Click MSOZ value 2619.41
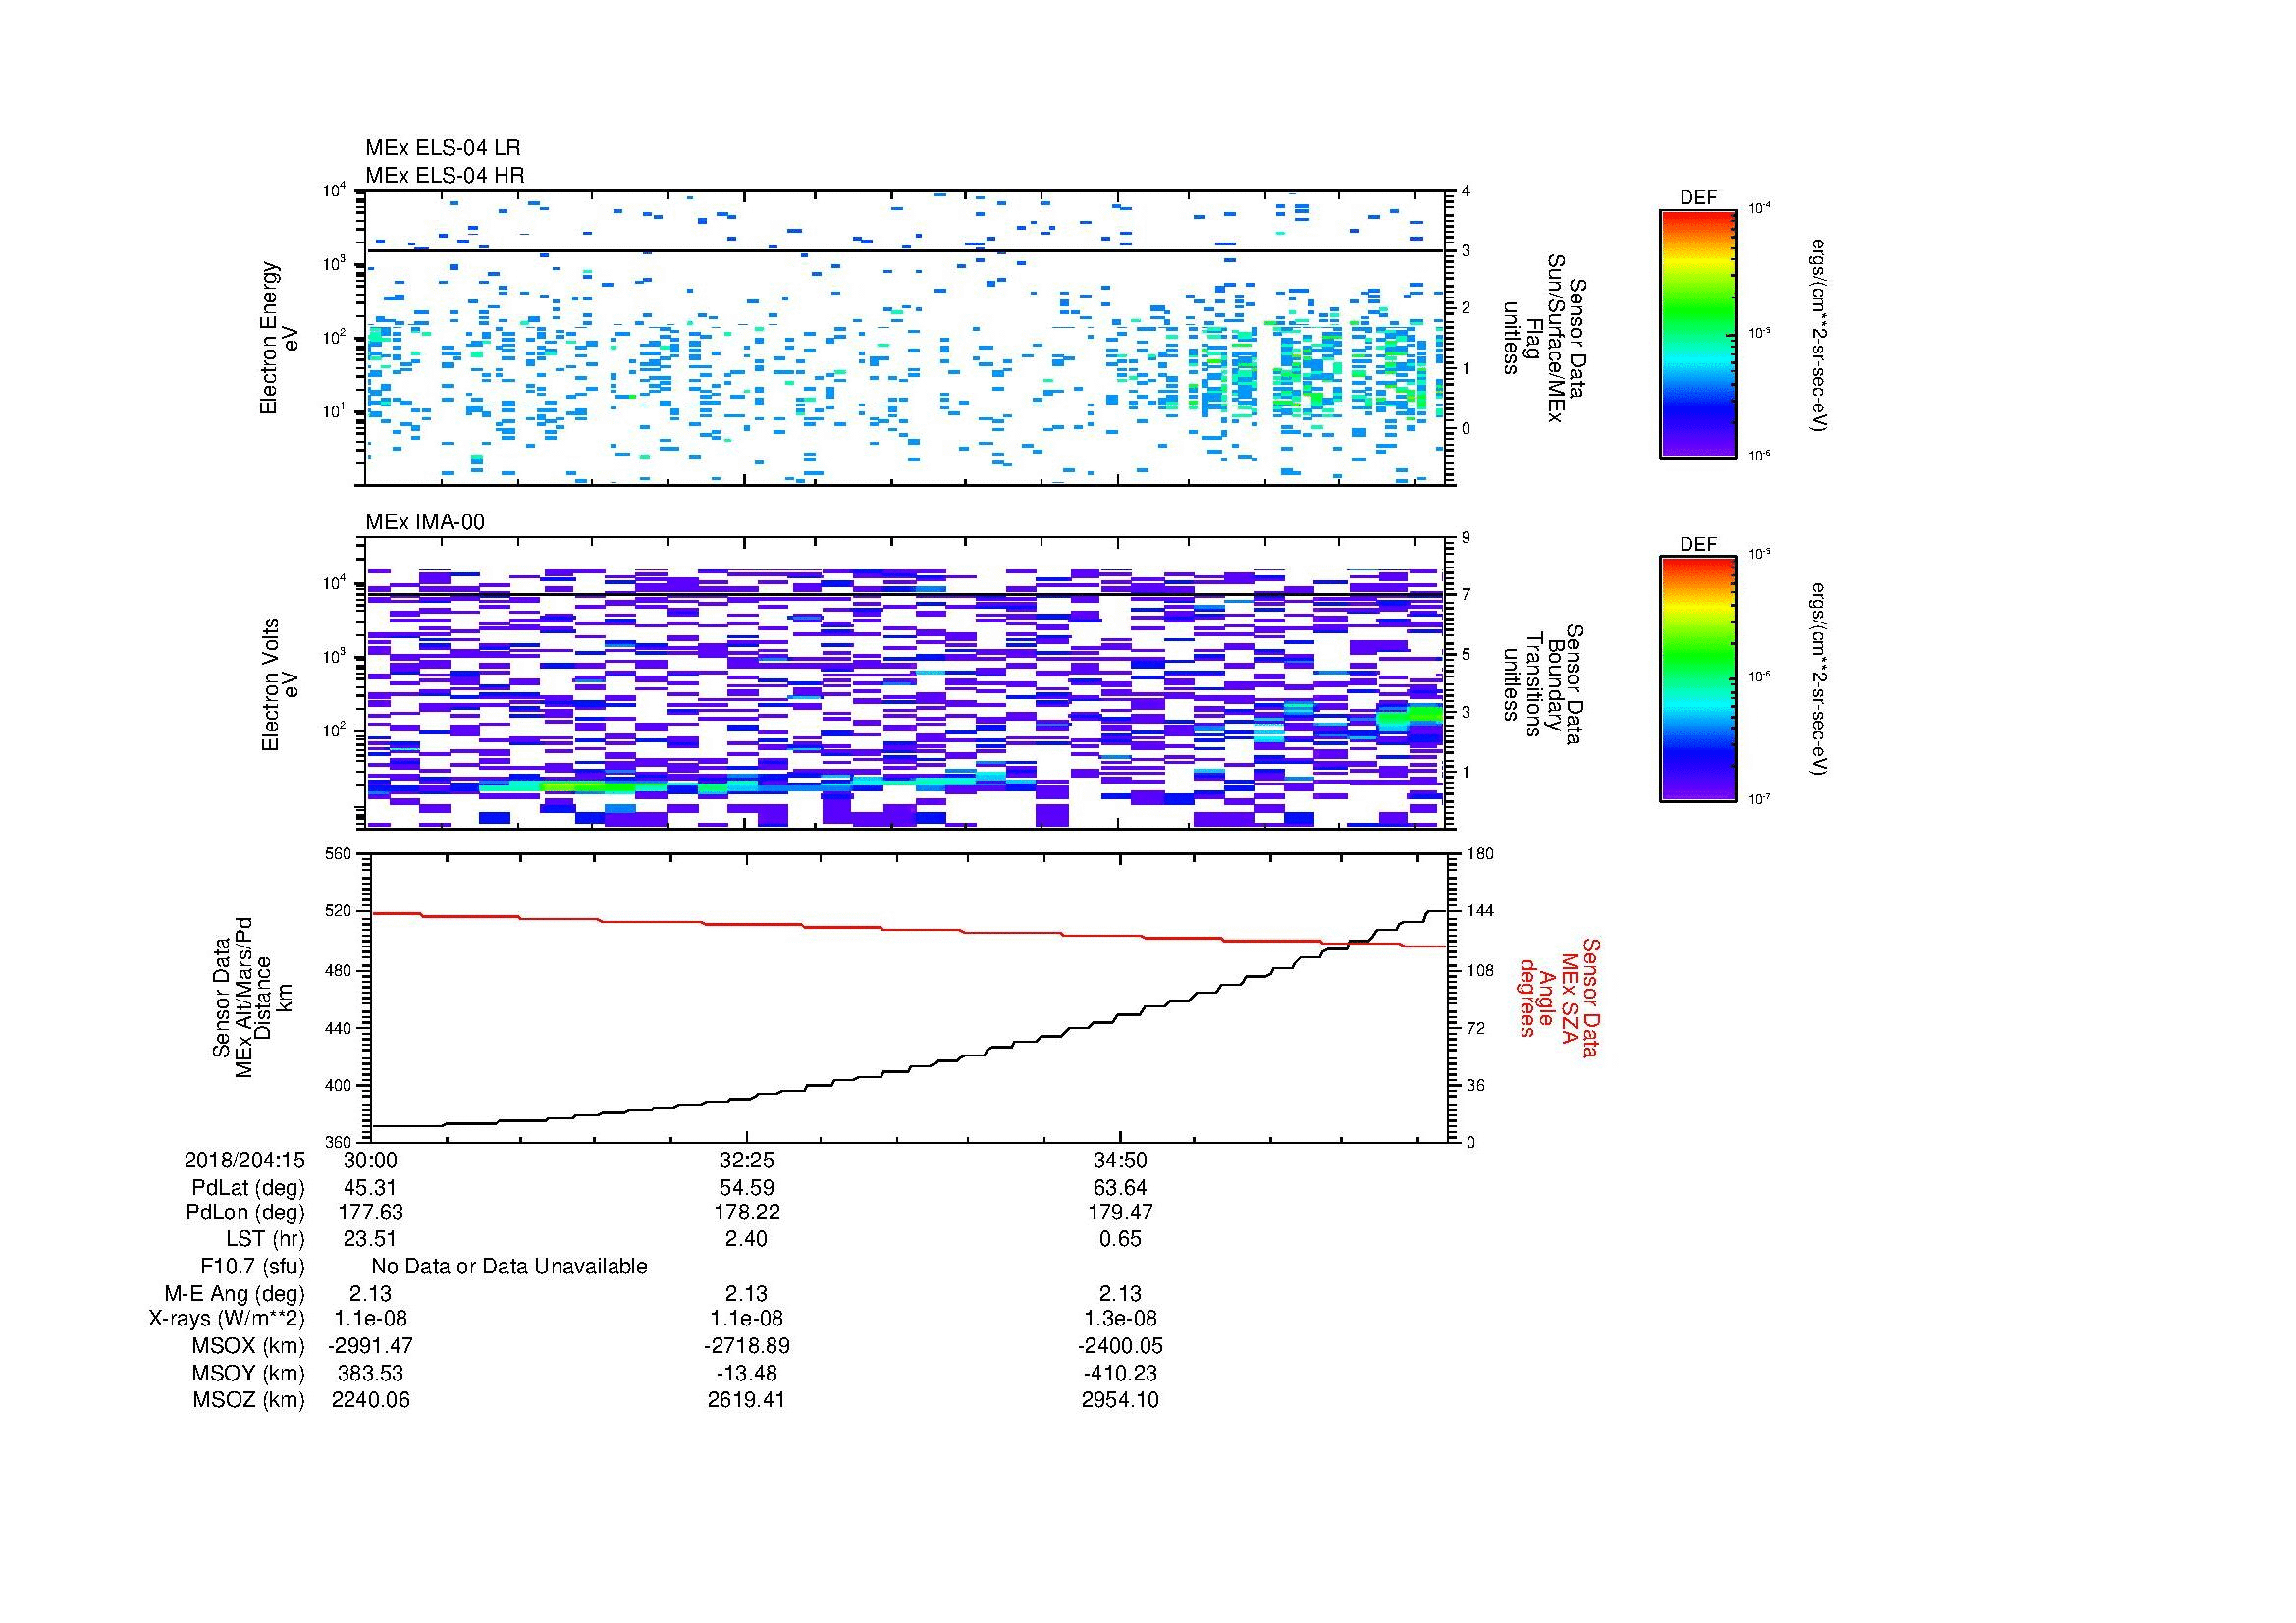 click(x=746, y=1400)
